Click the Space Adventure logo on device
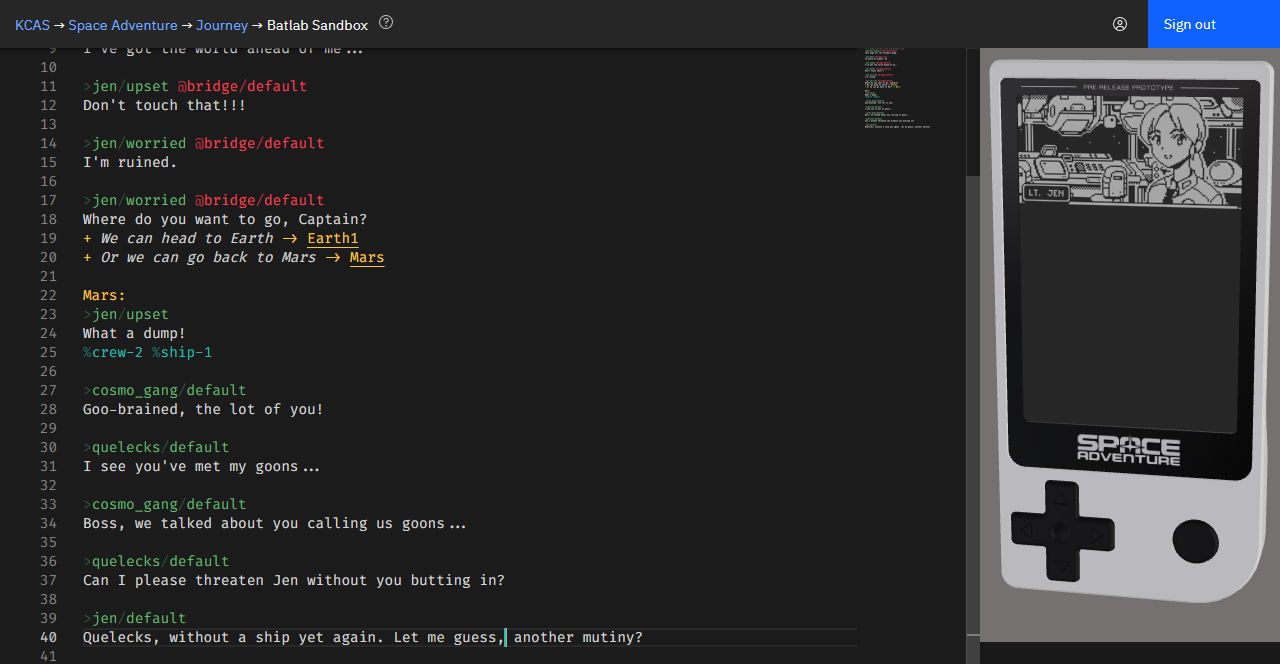Viewport: 1280px width, 664px height. click(x=1128, y=449)
